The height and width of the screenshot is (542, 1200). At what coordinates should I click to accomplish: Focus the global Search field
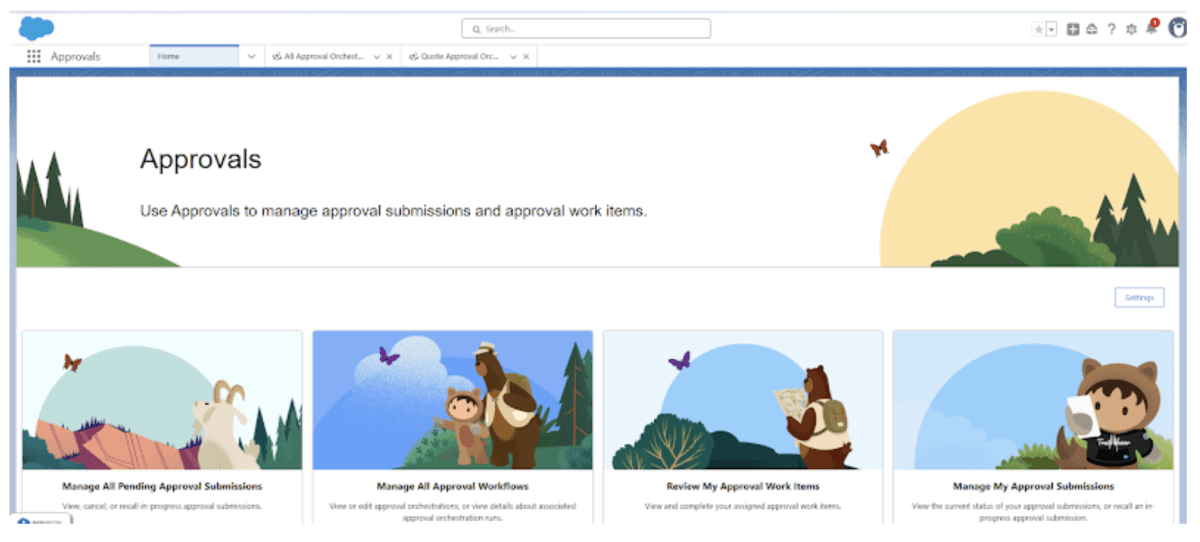586,29
